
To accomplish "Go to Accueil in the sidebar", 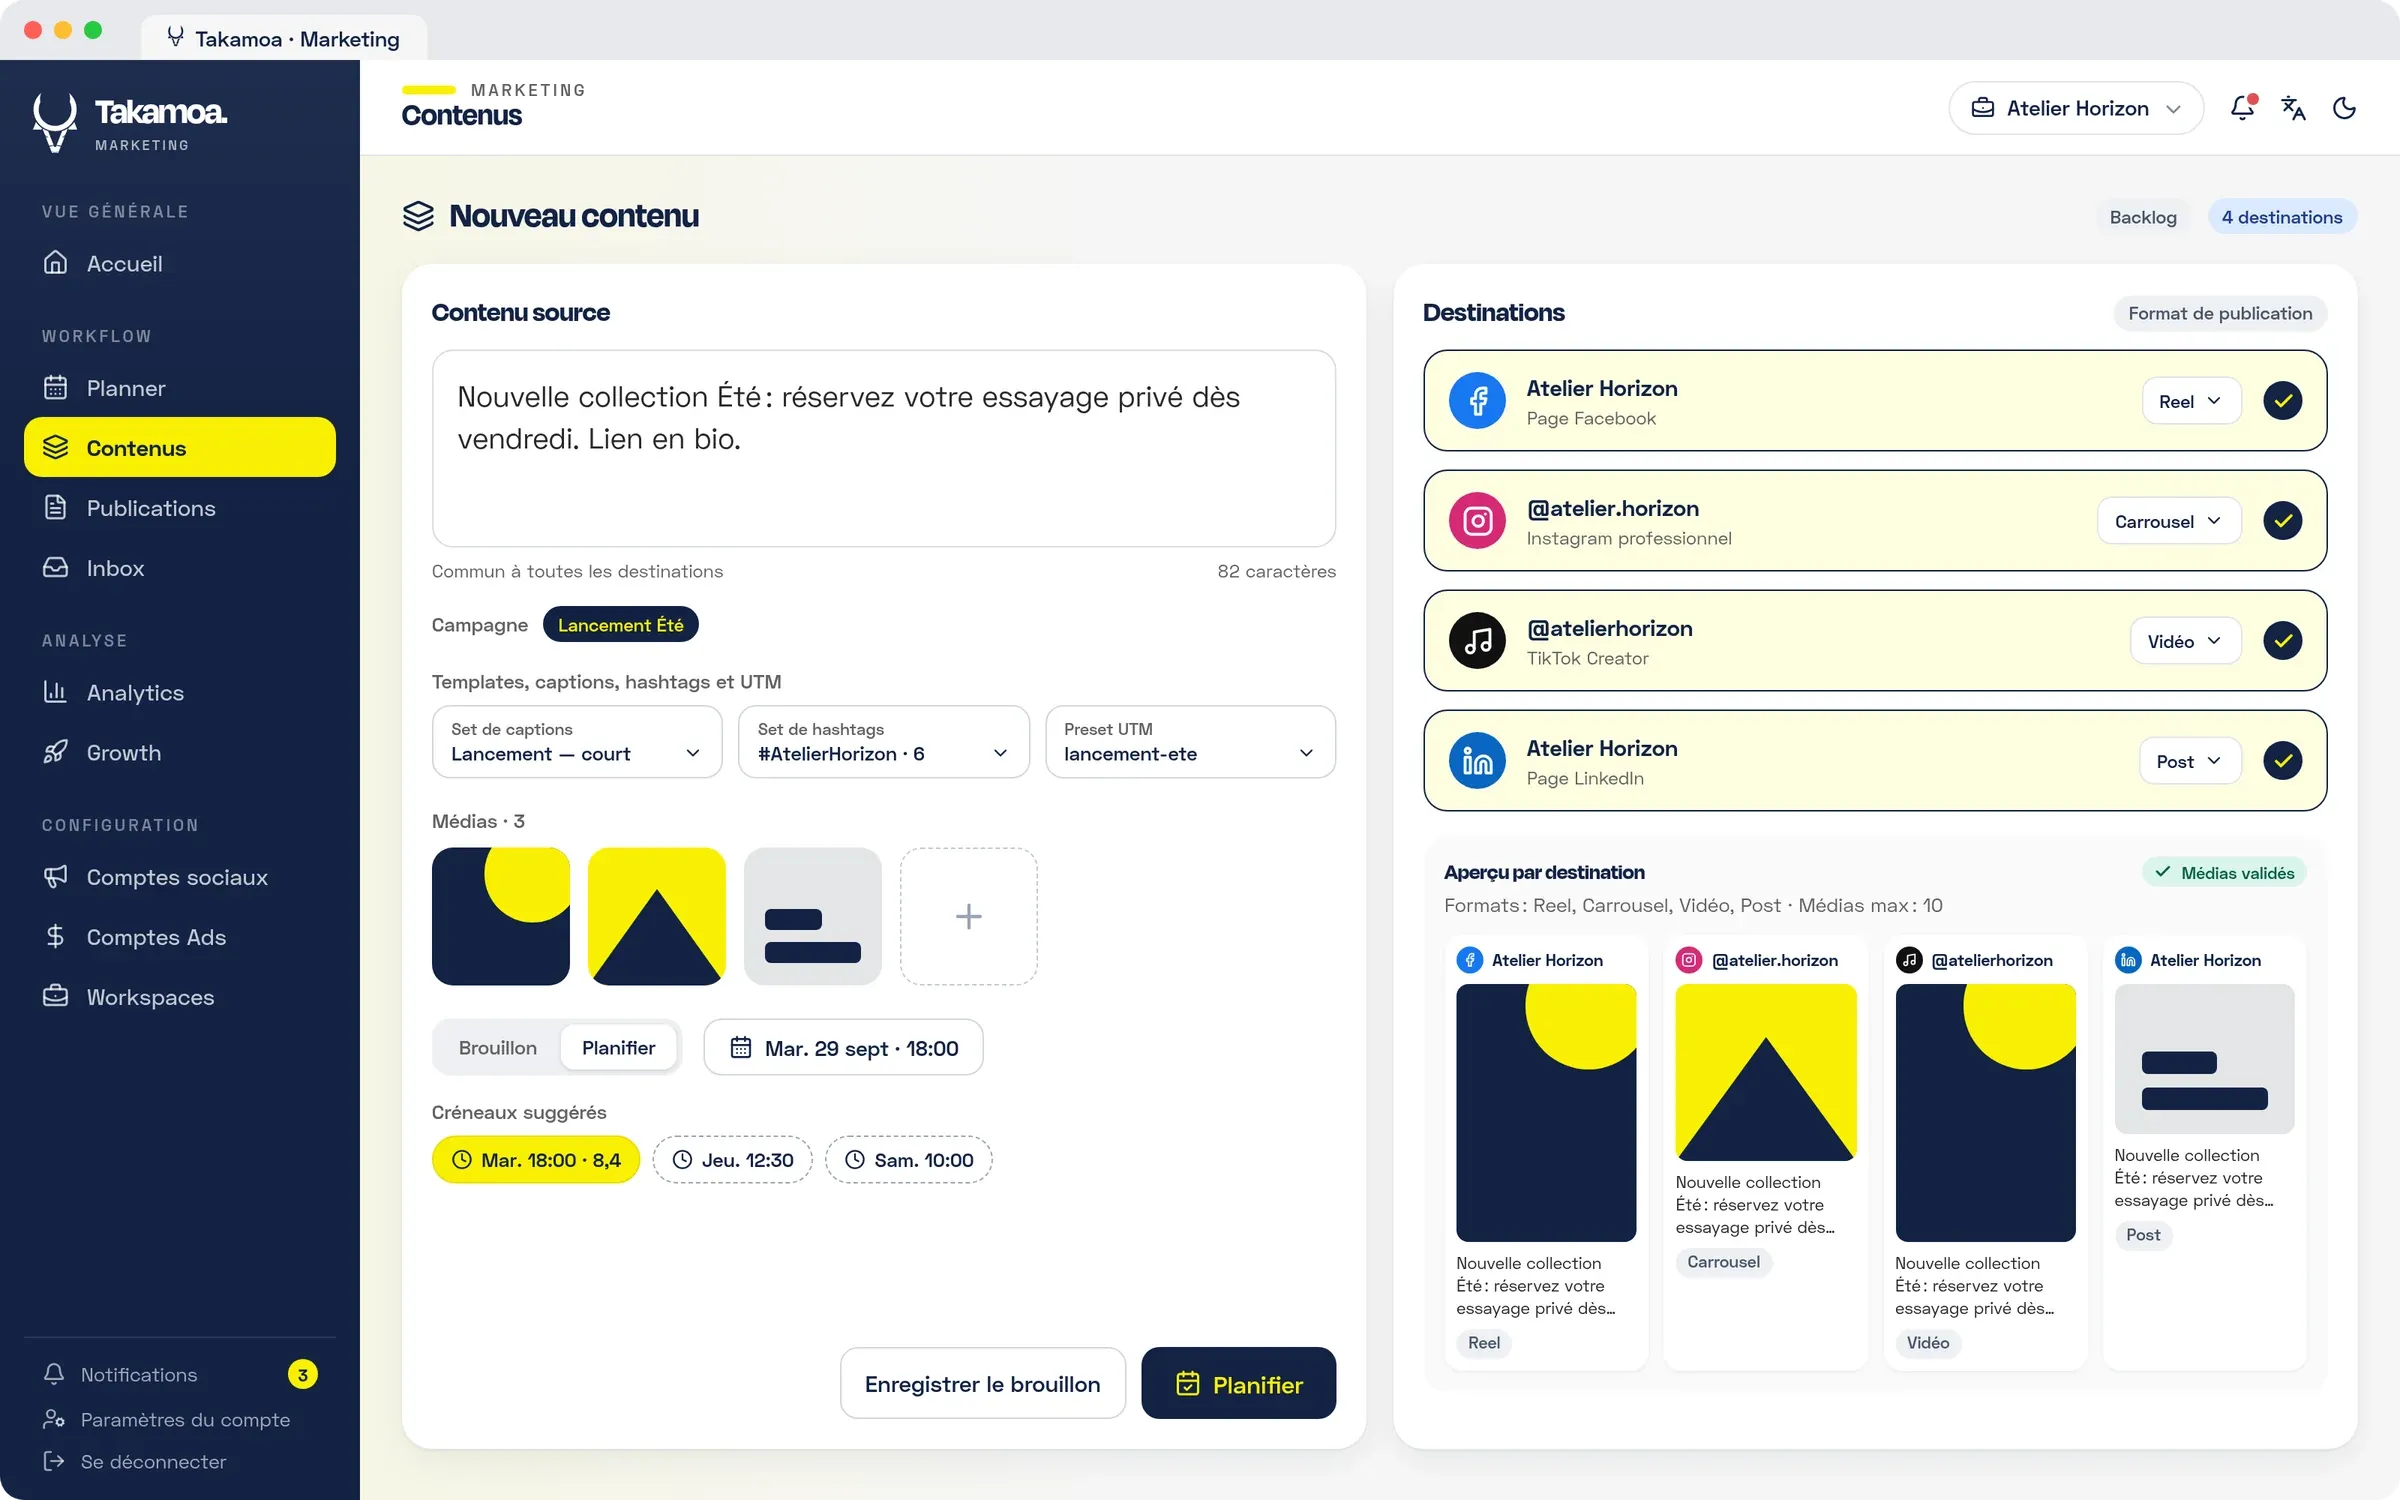I will pos(180,263).
